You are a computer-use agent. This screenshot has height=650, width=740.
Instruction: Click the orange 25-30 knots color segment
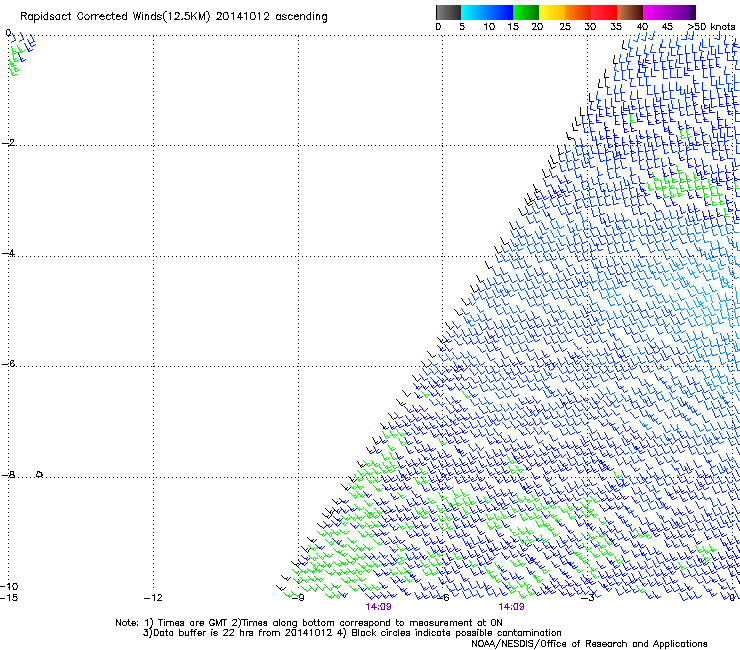point(578,12)
